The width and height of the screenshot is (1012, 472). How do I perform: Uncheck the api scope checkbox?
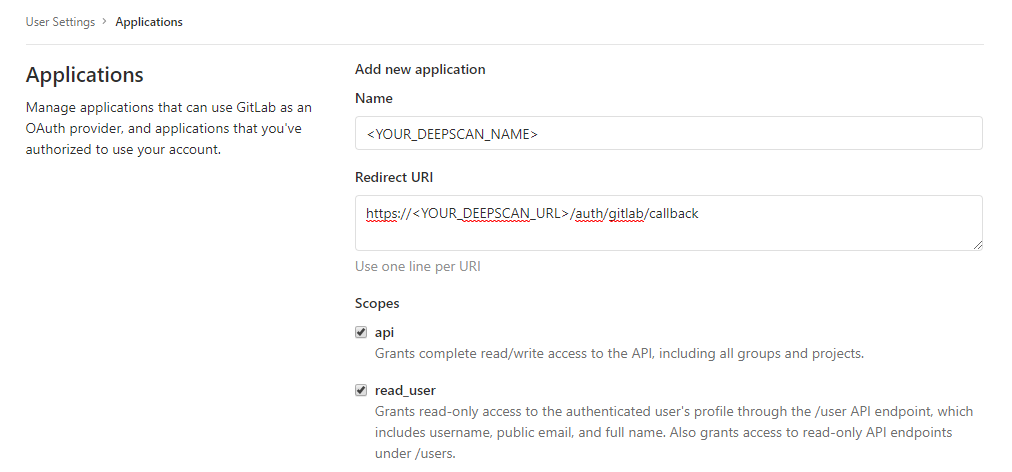point(361,333)
